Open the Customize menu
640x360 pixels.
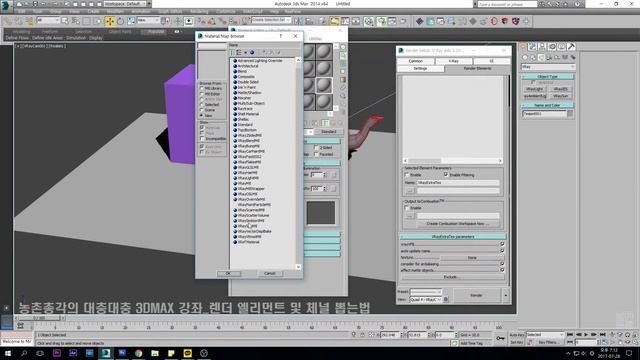[x=225, y=11]
